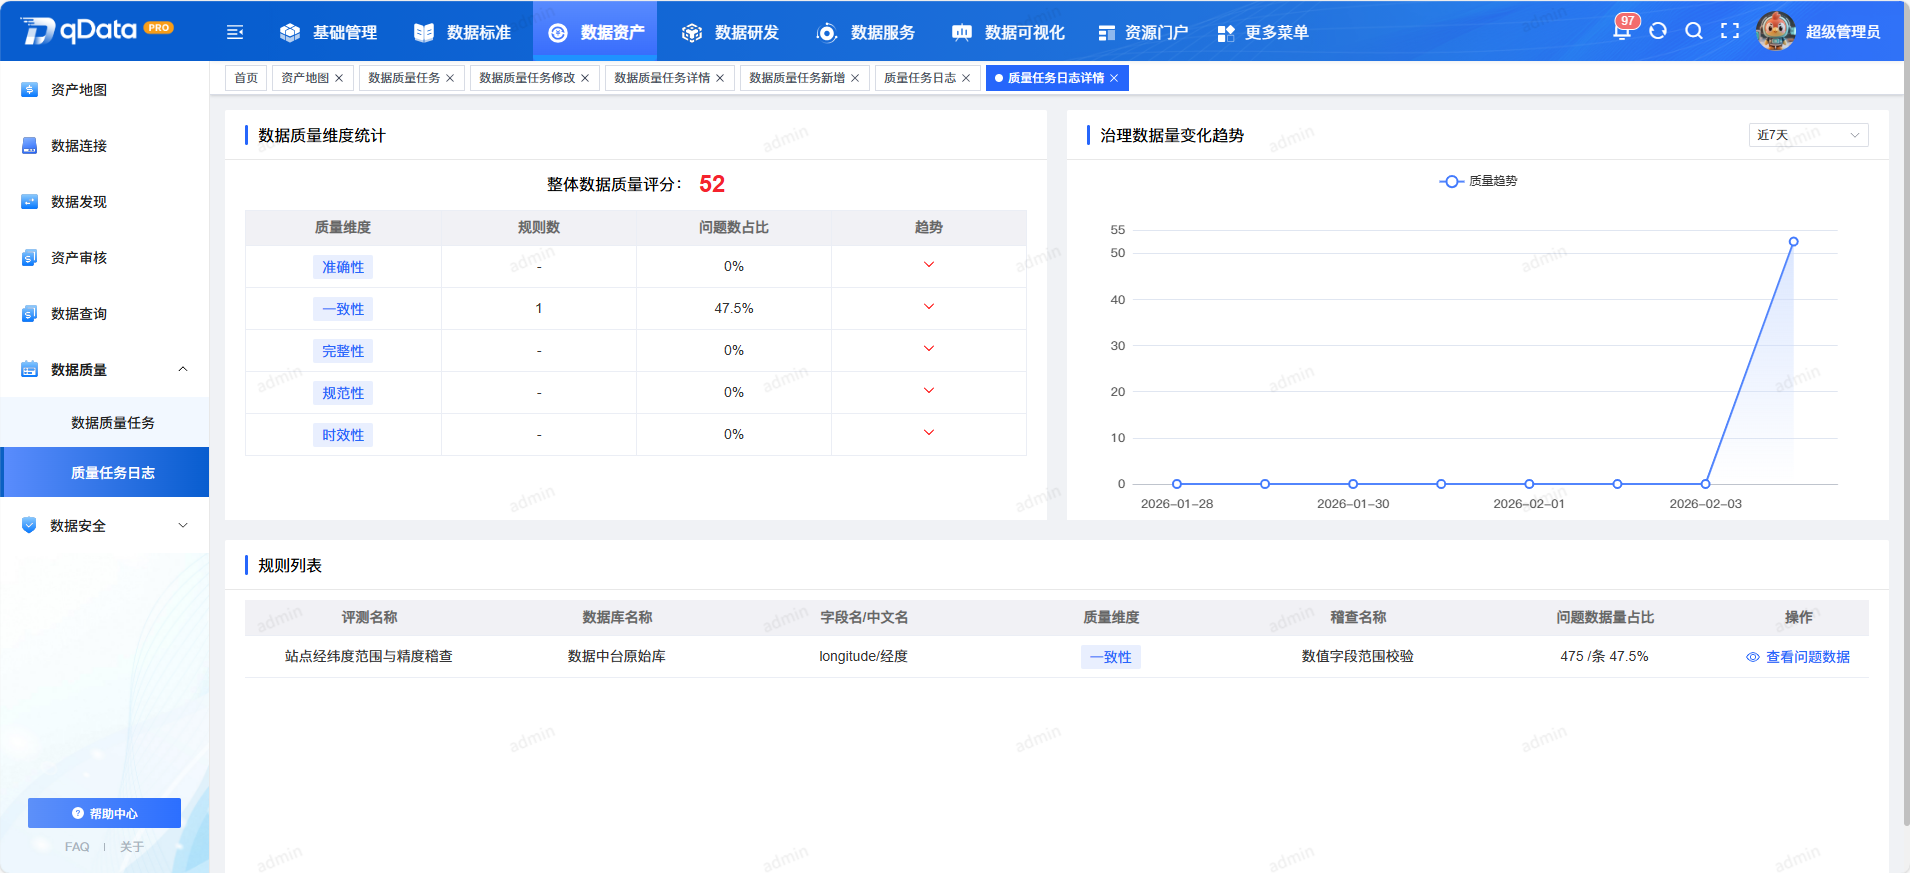Click the 数据质量 calendar icon

(x=29, y=369)
